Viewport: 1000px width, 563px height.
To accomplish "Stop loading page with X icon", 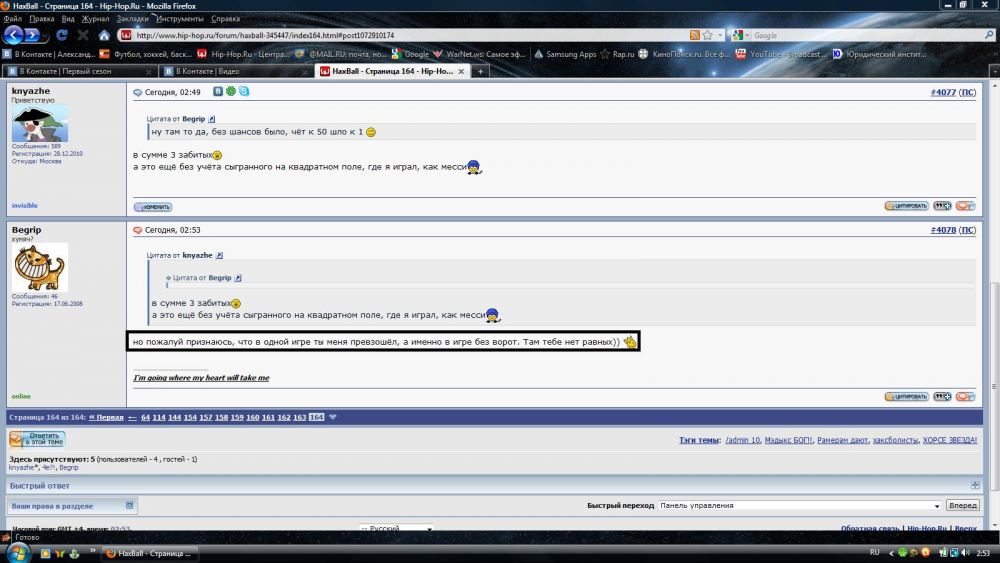I will [x=83, y=35].
